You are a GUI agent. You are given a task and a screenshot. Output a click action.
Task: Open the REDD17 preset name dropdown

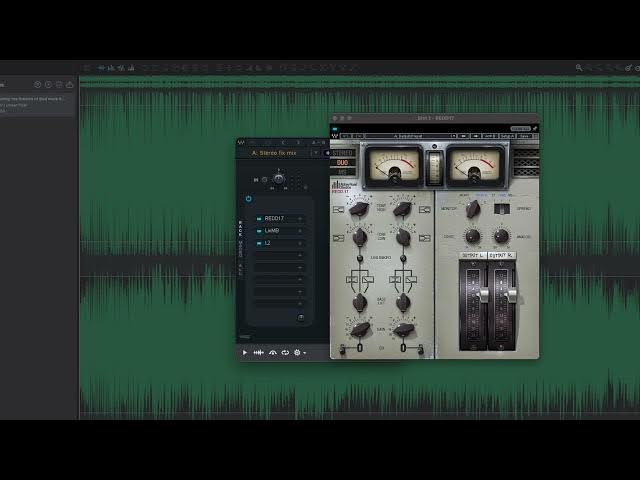click(411, 136)
